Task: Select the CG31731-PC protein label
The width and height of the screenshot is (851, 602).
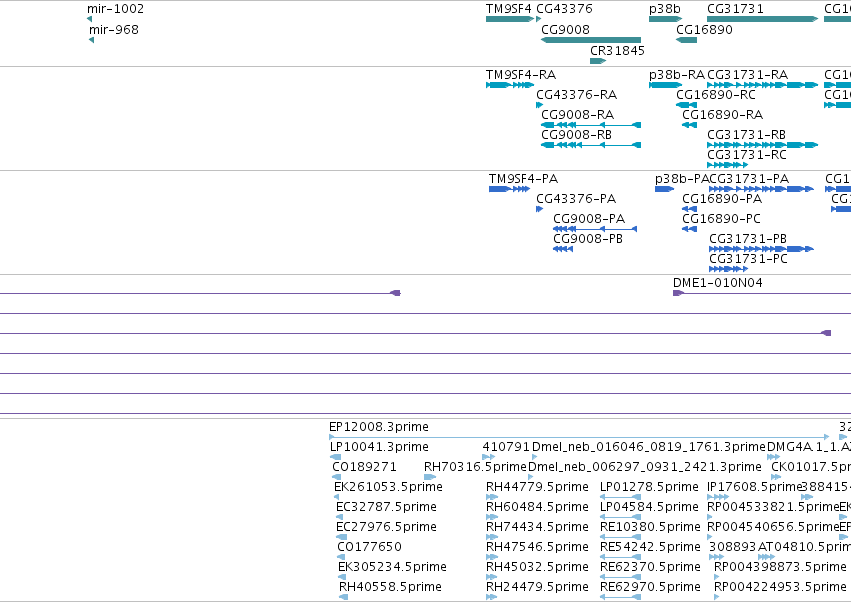Action: (x=748, y=259)
